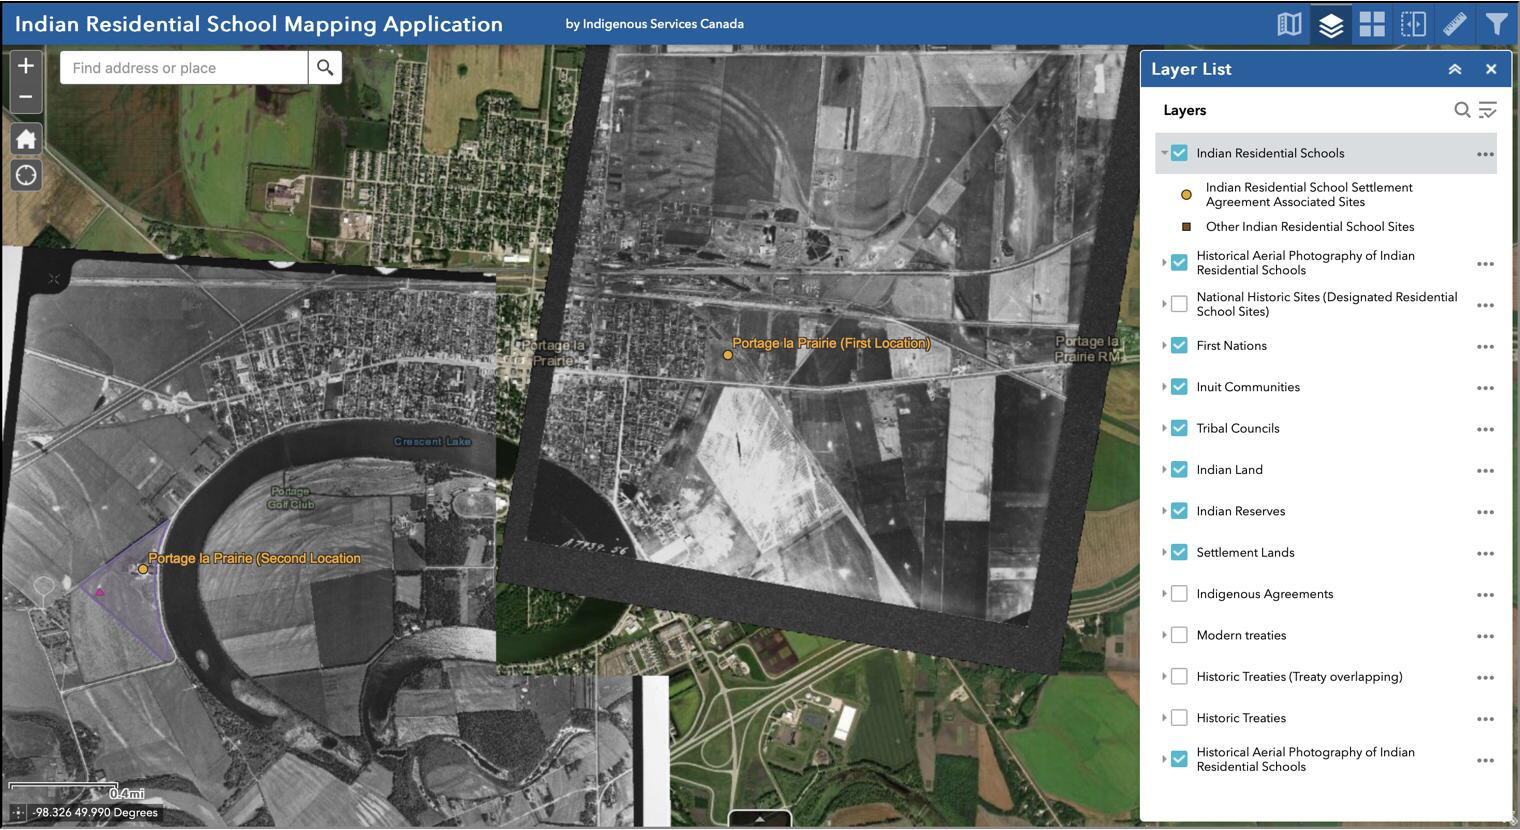Enable National Historic Sites layer
This screenshot has width=1520, height=830.
tap(1179, 304)
